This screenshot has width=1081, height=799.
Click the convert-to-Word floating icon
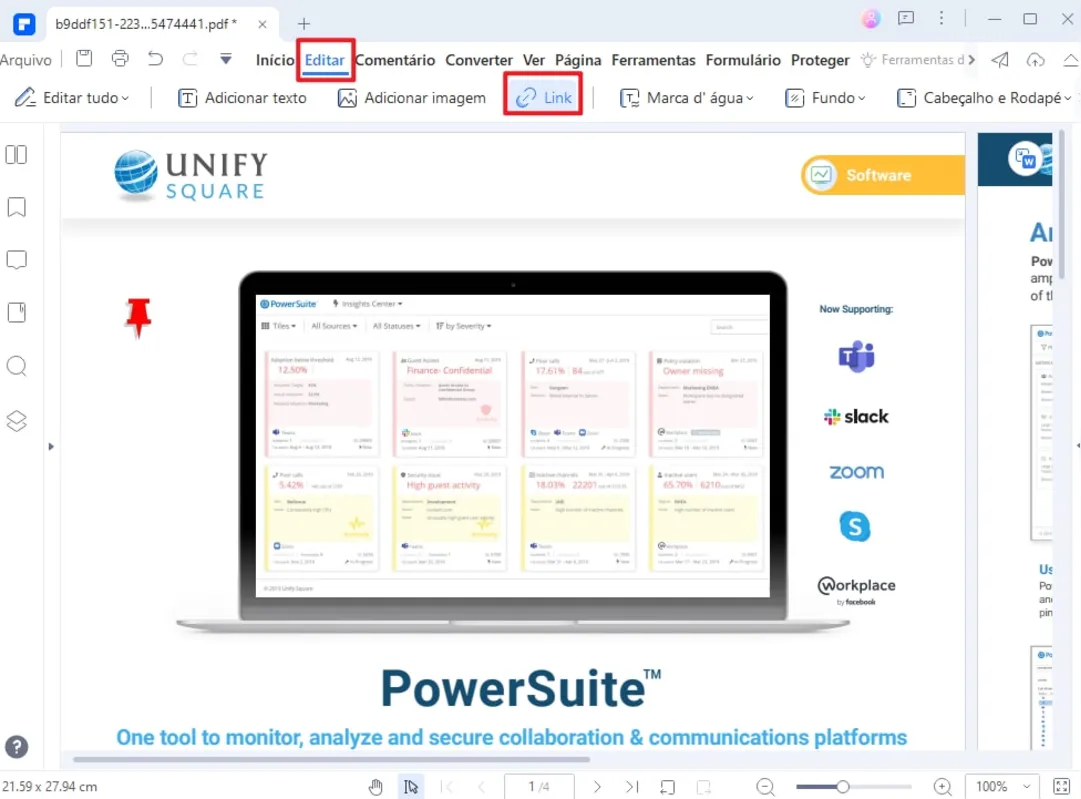[x=1024, y=160]
